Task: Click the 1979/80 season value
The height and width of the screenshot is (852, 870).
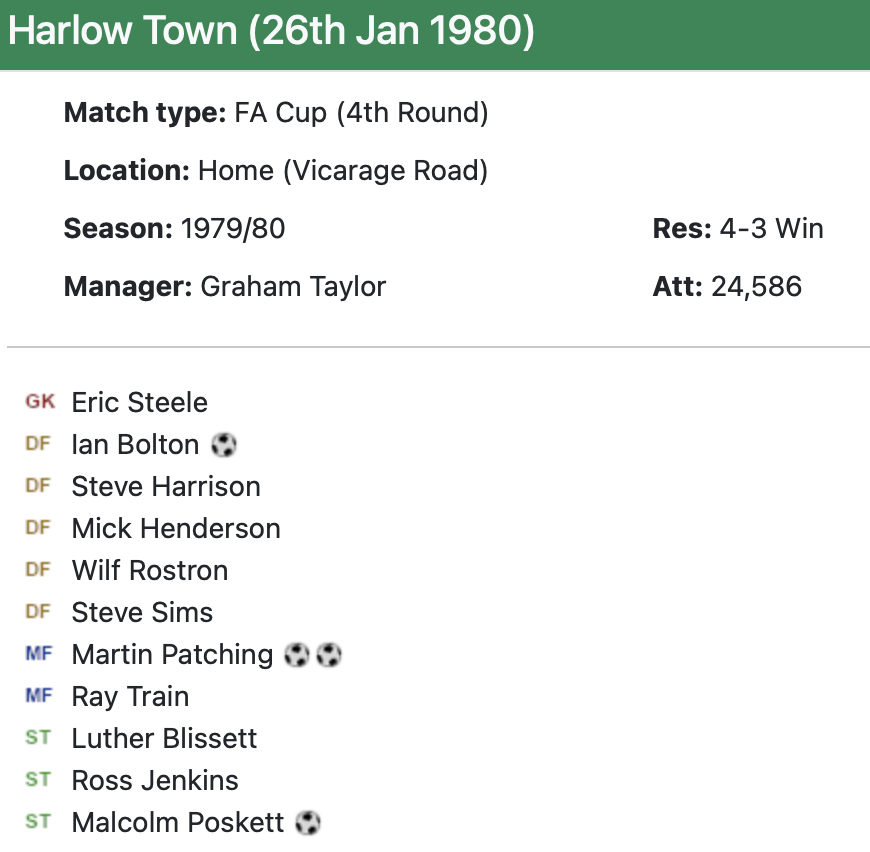Action: [233, 229]
